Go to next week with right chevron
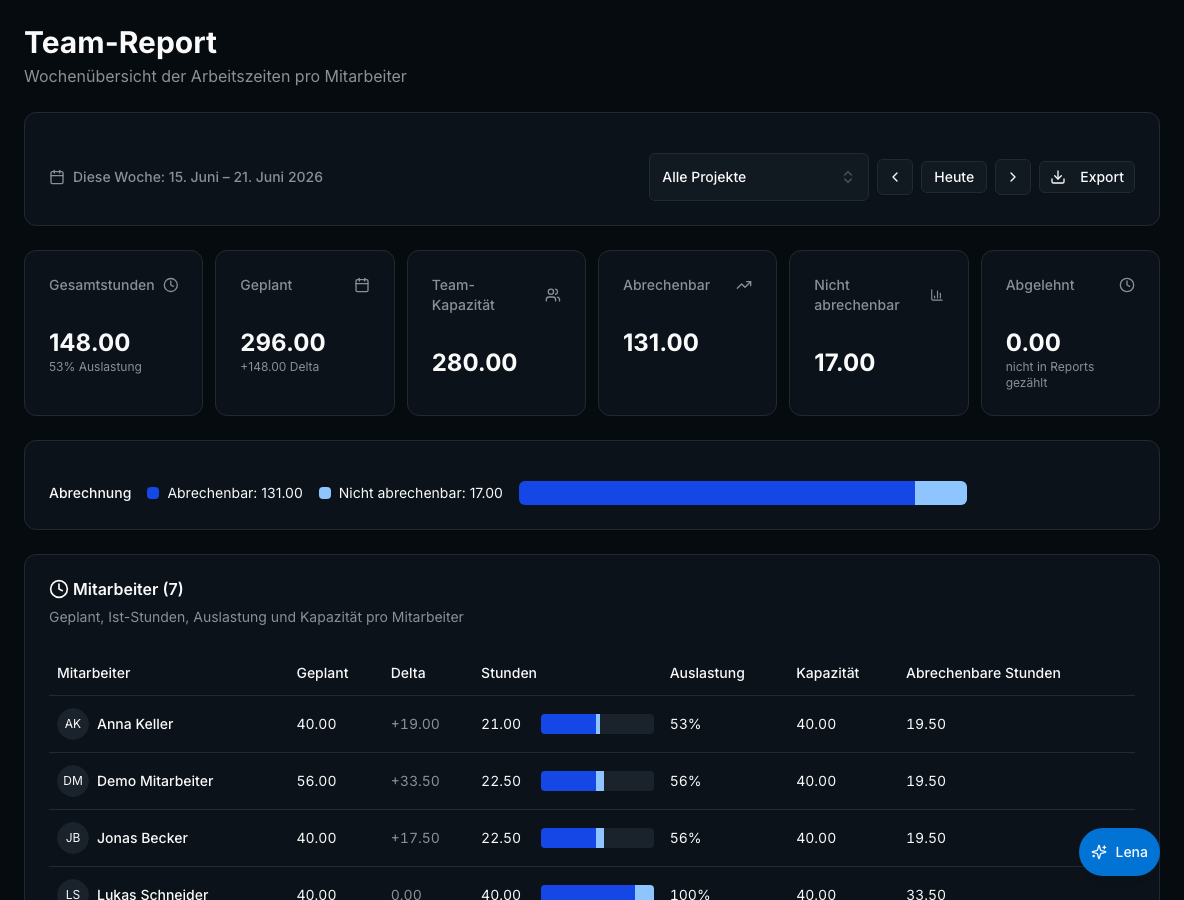The height and width of the screenshot is (900, 1184). point(1013,177)
